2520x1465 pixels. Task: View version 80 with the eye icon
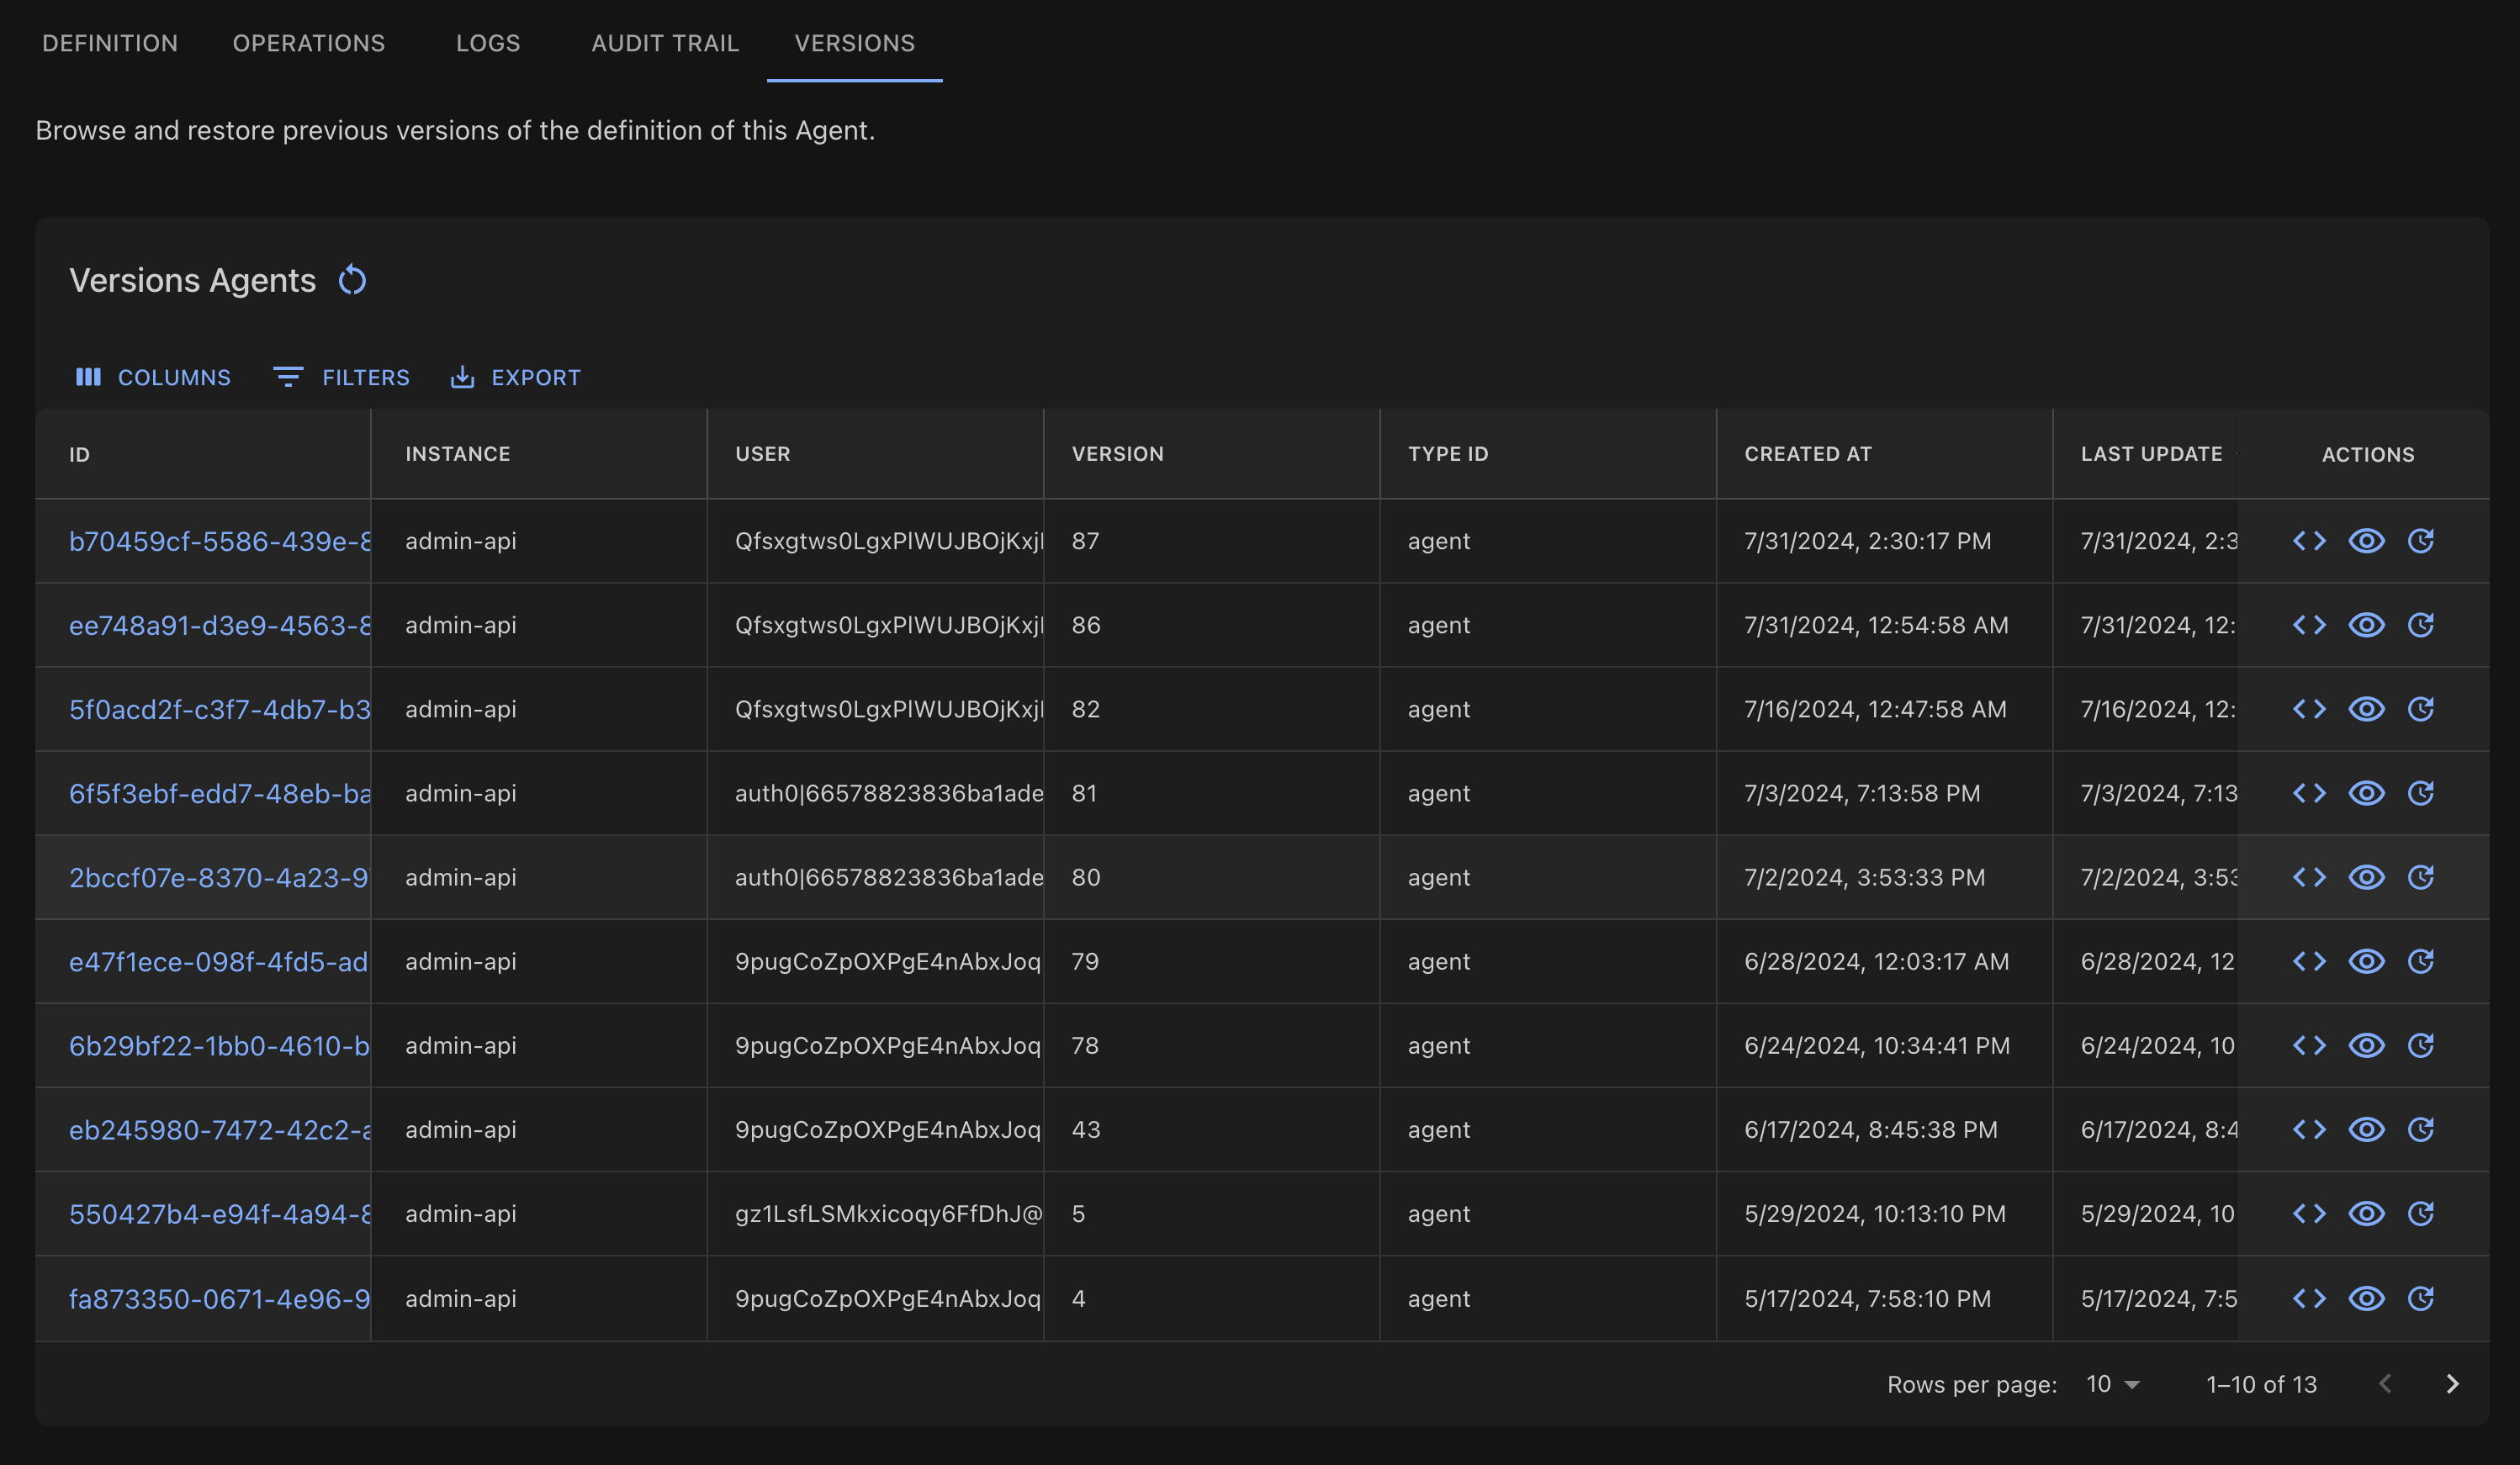[2366, 877]
